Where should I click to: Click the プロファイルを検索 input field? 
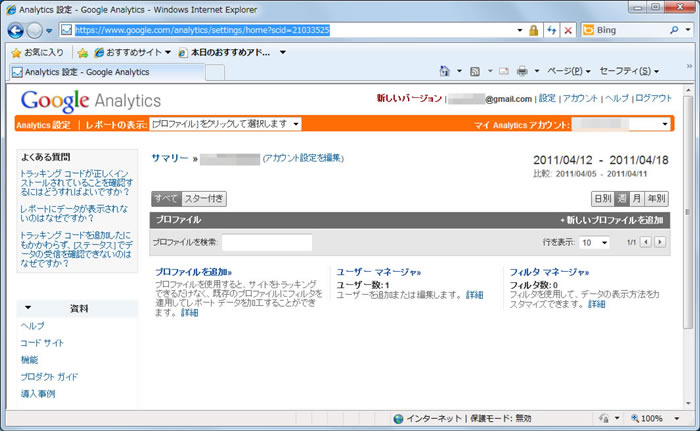coord(267,243)
